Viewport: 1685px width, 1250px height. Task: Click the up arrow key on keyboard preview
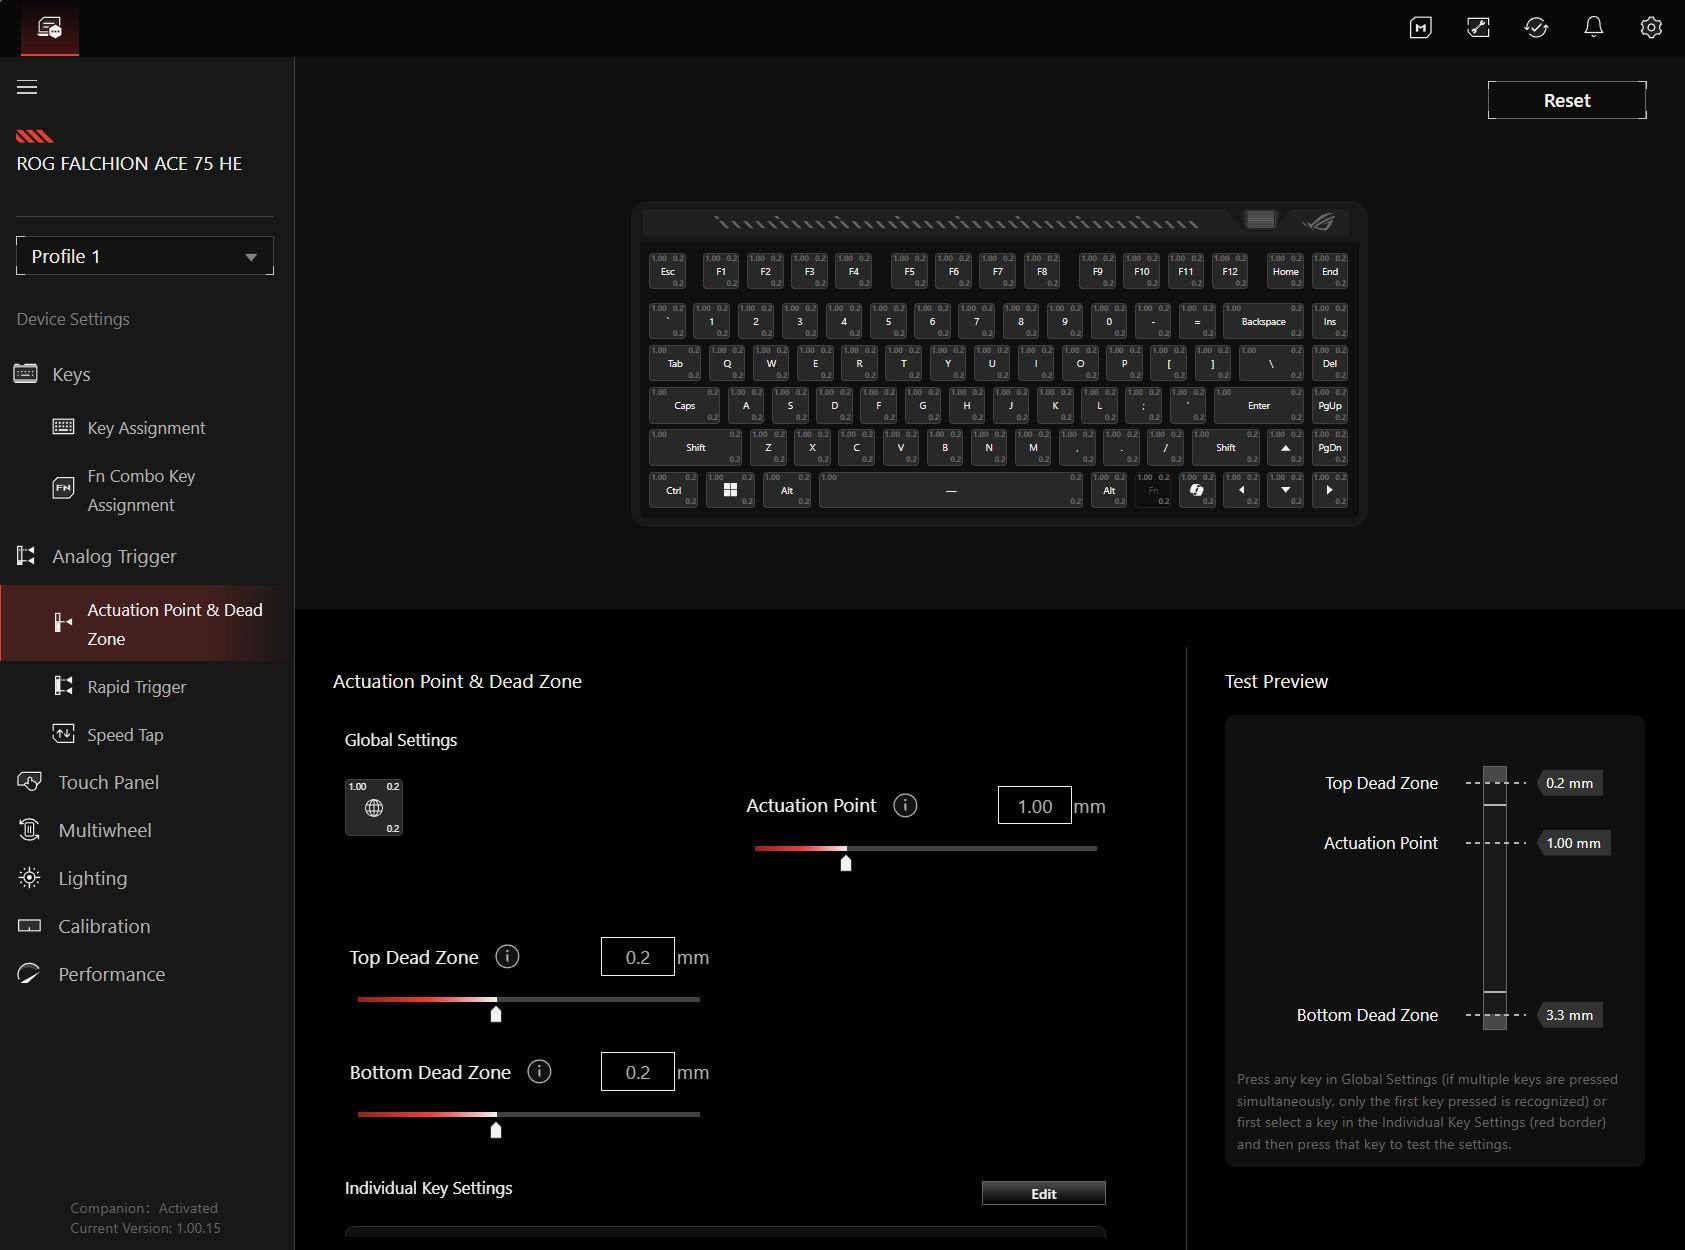[1285, 448]
